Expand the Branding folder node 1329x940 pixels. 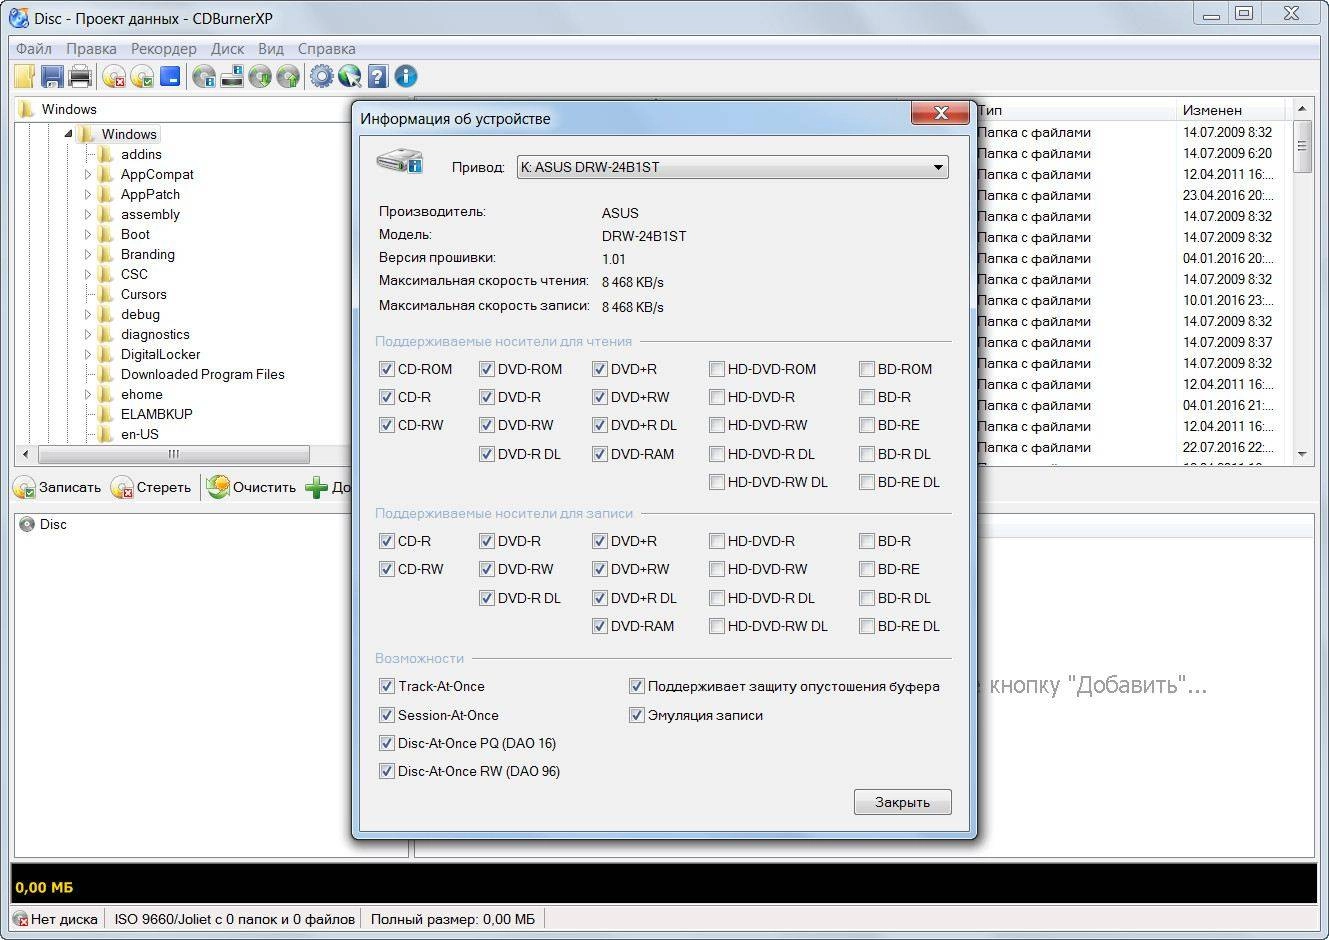(x=88, y=254)
